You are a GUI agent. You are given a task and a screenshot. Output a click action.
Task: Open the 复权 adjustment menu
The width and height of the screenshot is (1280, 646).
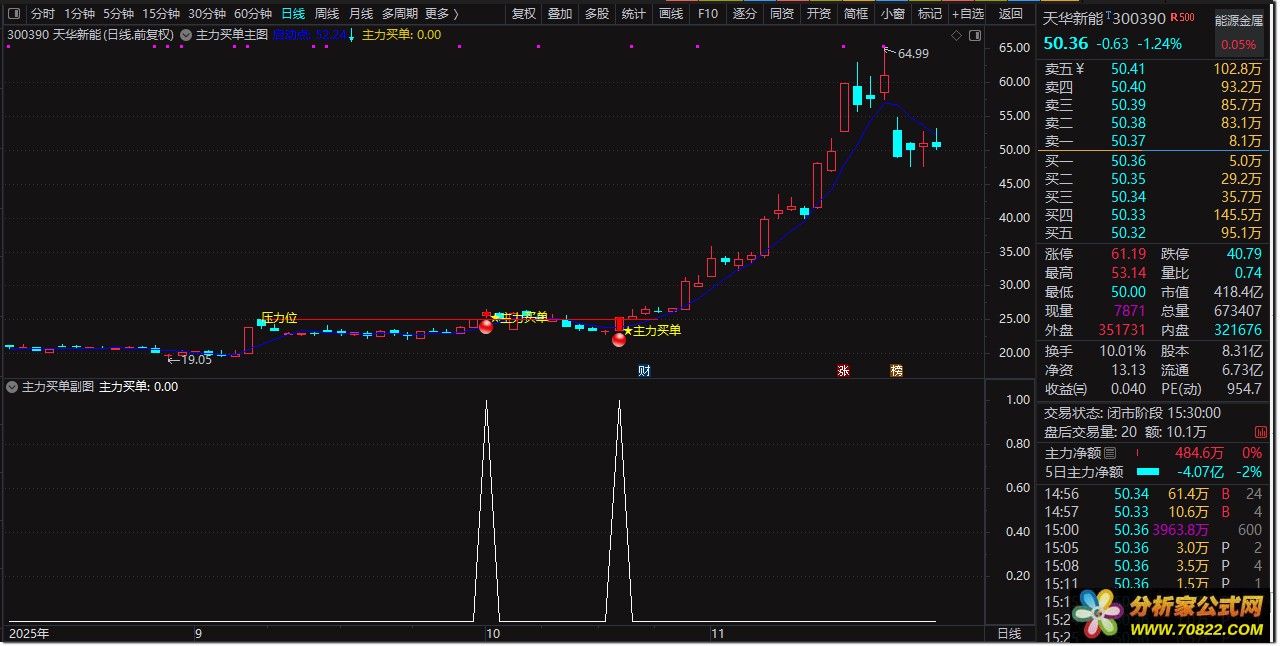524,14
